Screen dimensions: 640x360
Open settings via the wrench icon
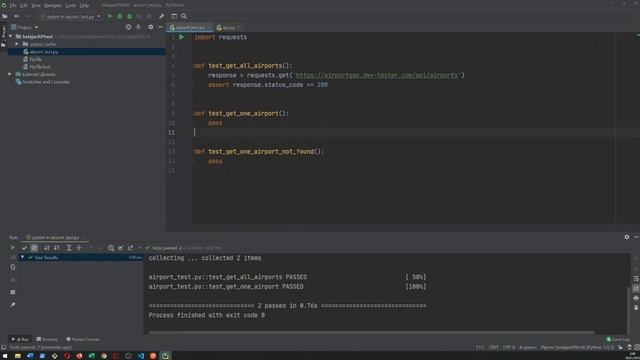click(162, 16)
